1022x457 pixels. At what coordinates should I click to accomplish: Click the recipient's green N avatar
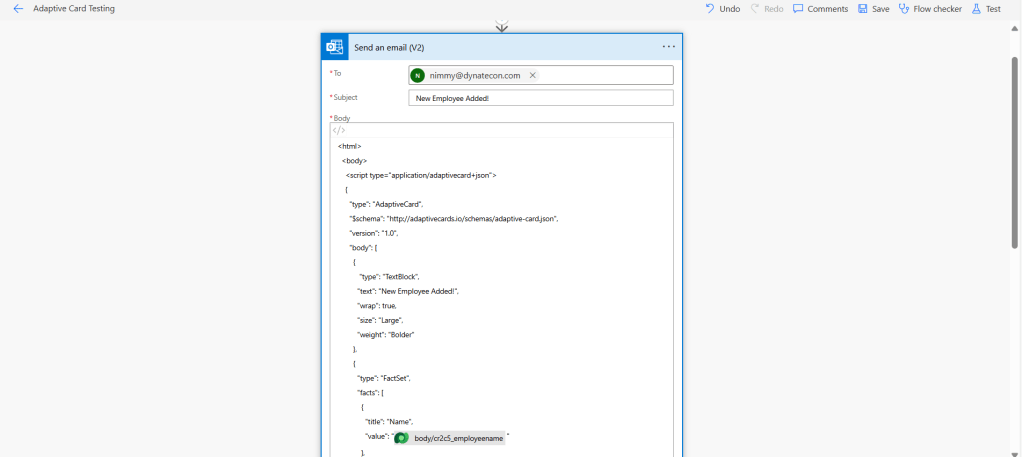[x=418, y=75]
